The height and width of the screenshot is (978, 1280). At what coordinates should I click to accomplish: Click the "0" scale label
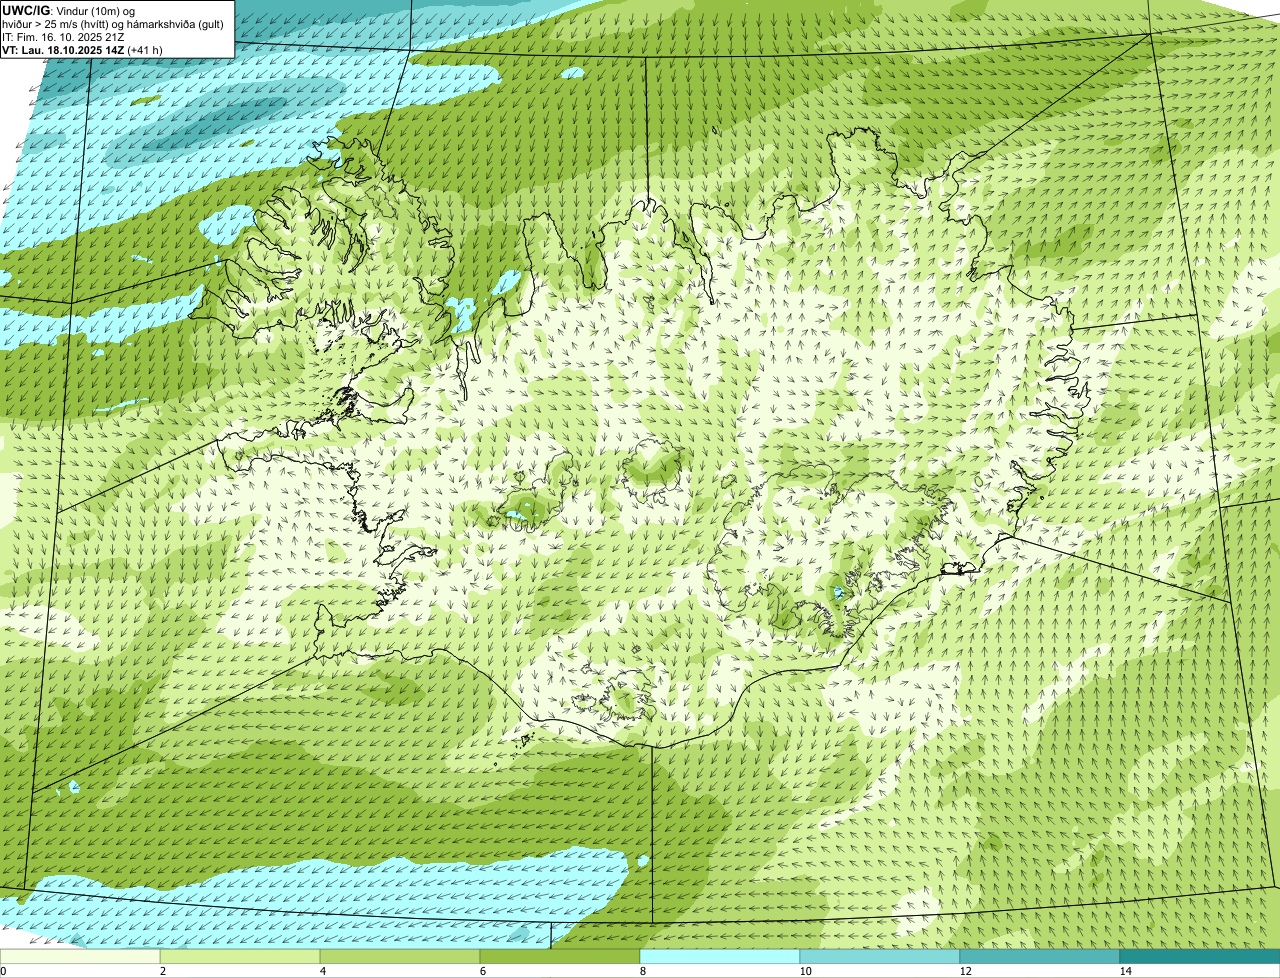click(x=3, y=971)
